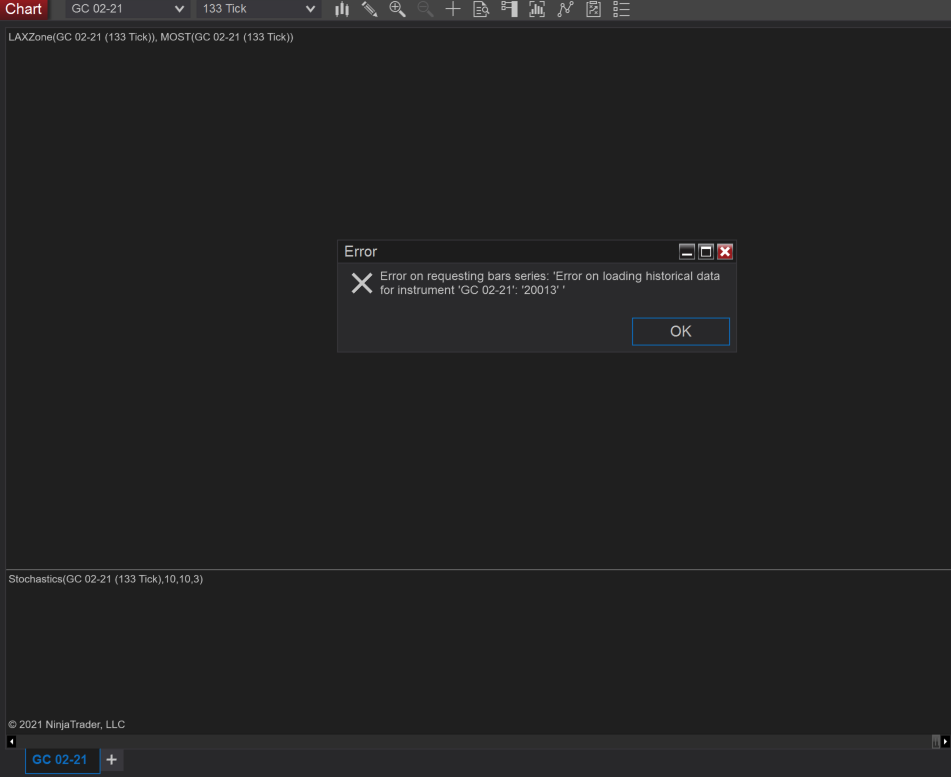This screenshot has width=951, height=777.
Task: Click the red Chart title label
Action: click(x=24, y=9)
